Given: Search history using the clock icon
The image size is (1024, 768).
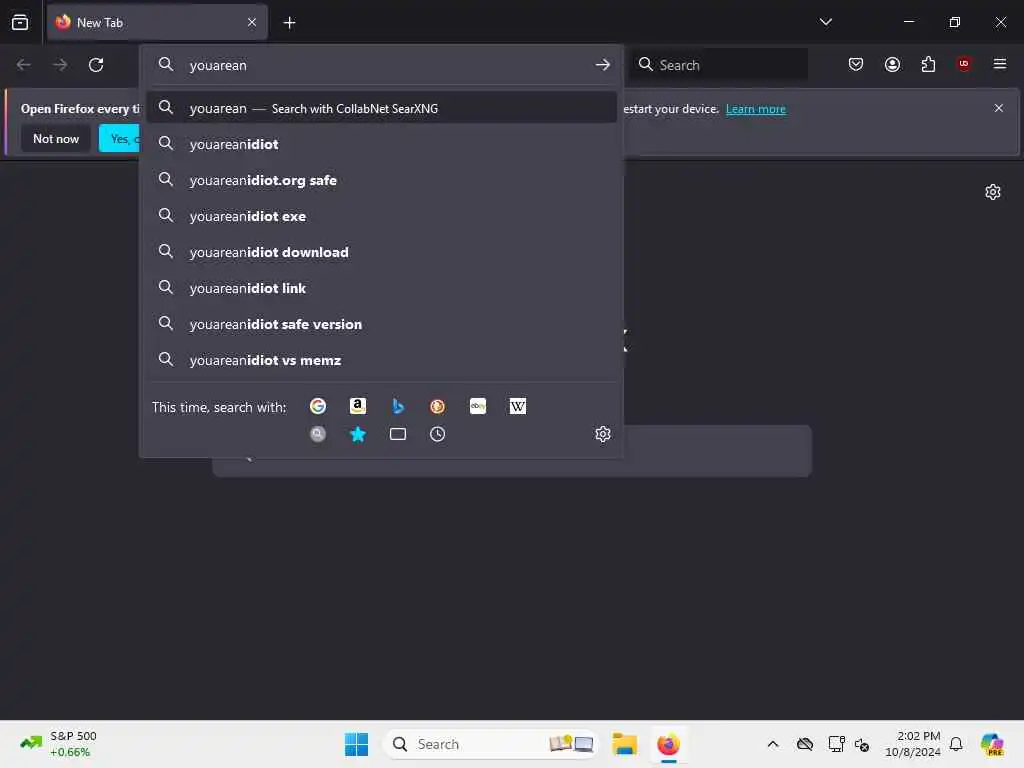Looking at the screenshot, I should (x=438, y=434).
